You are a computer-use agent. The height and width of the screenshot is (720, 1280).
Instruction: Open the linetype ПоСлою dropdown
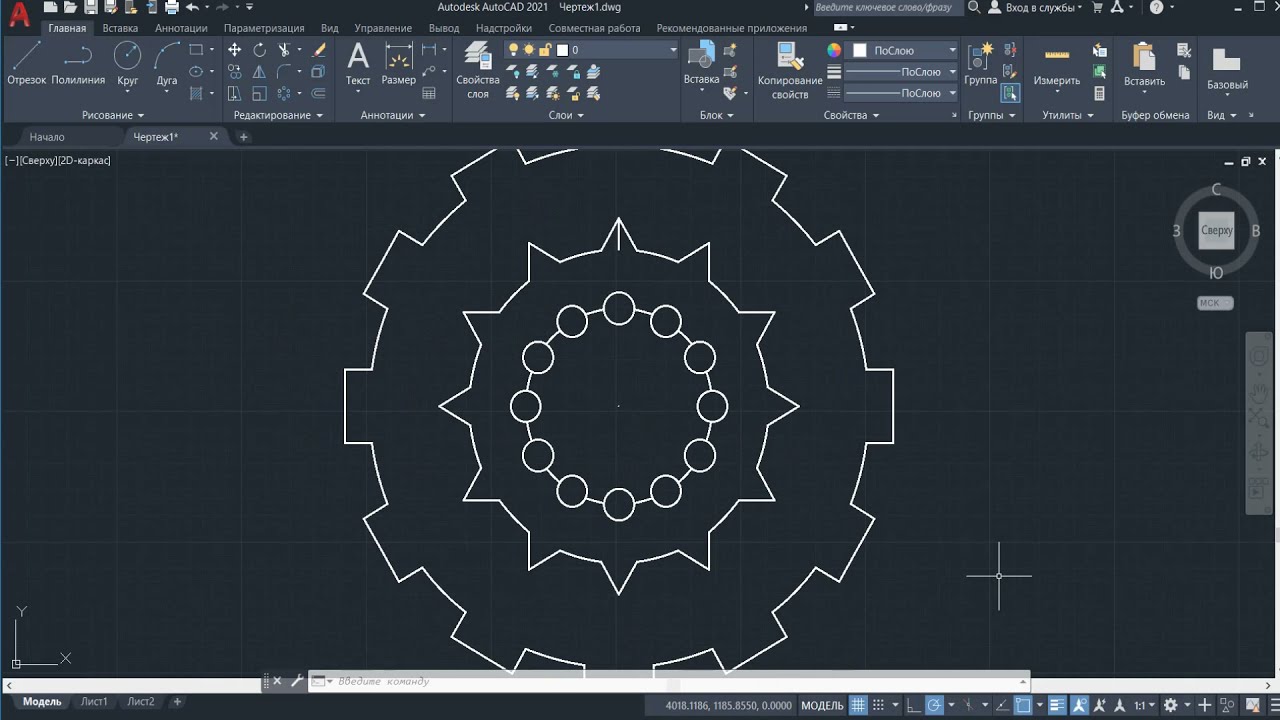coord(901,93)
